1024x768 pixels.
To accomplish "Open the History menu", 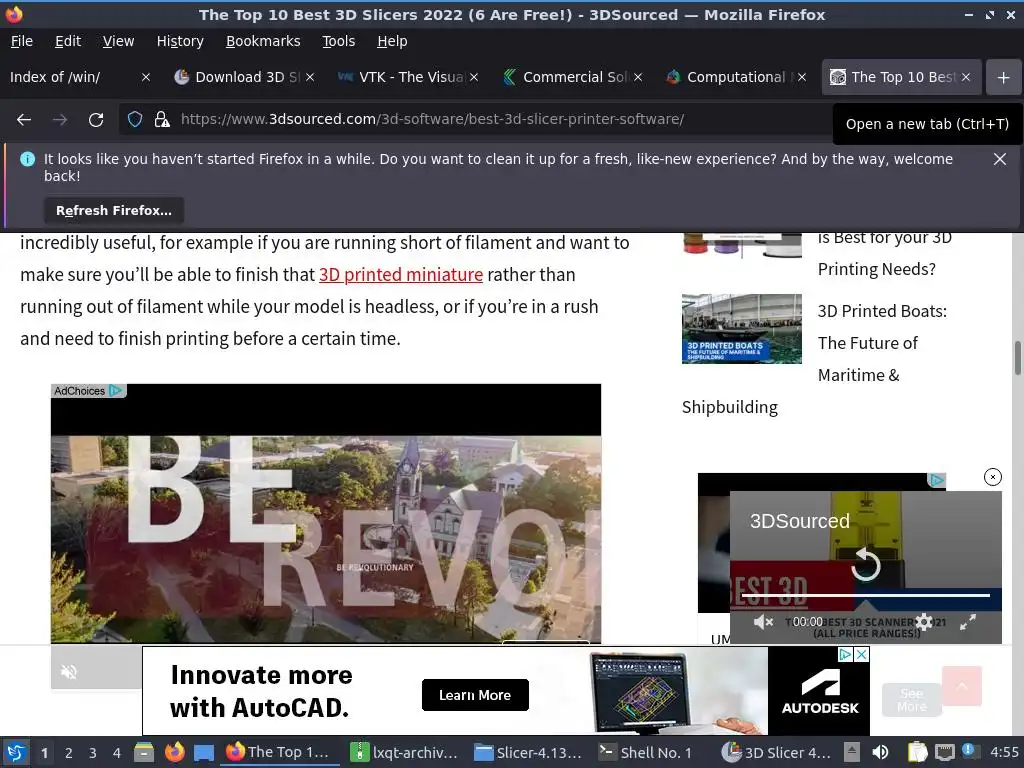I will [180, 41].
